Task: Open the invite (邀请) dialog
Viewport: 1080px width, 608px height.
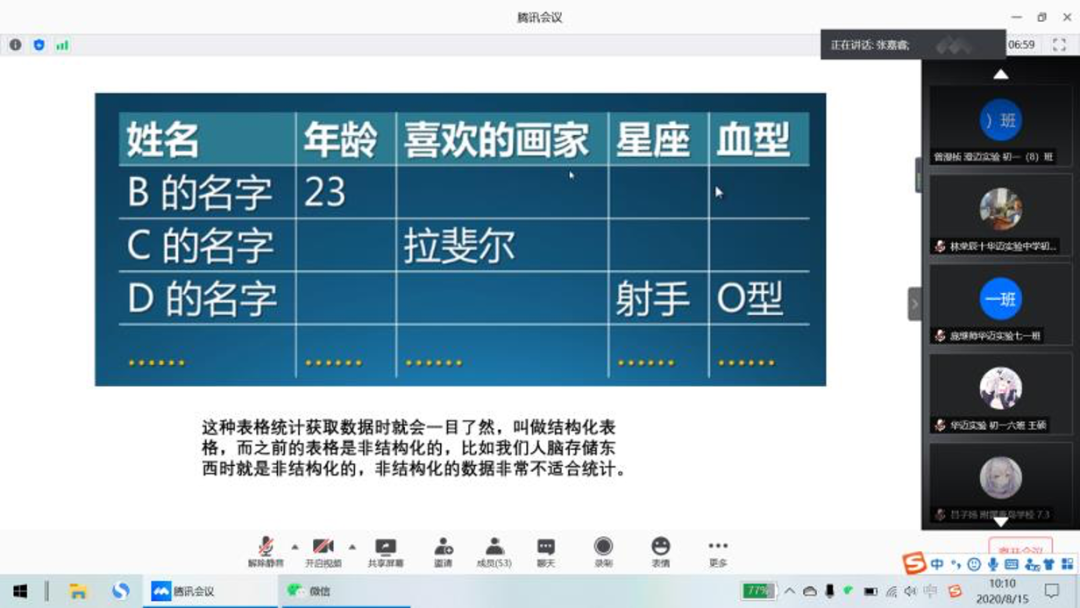Action: point(443,551)
